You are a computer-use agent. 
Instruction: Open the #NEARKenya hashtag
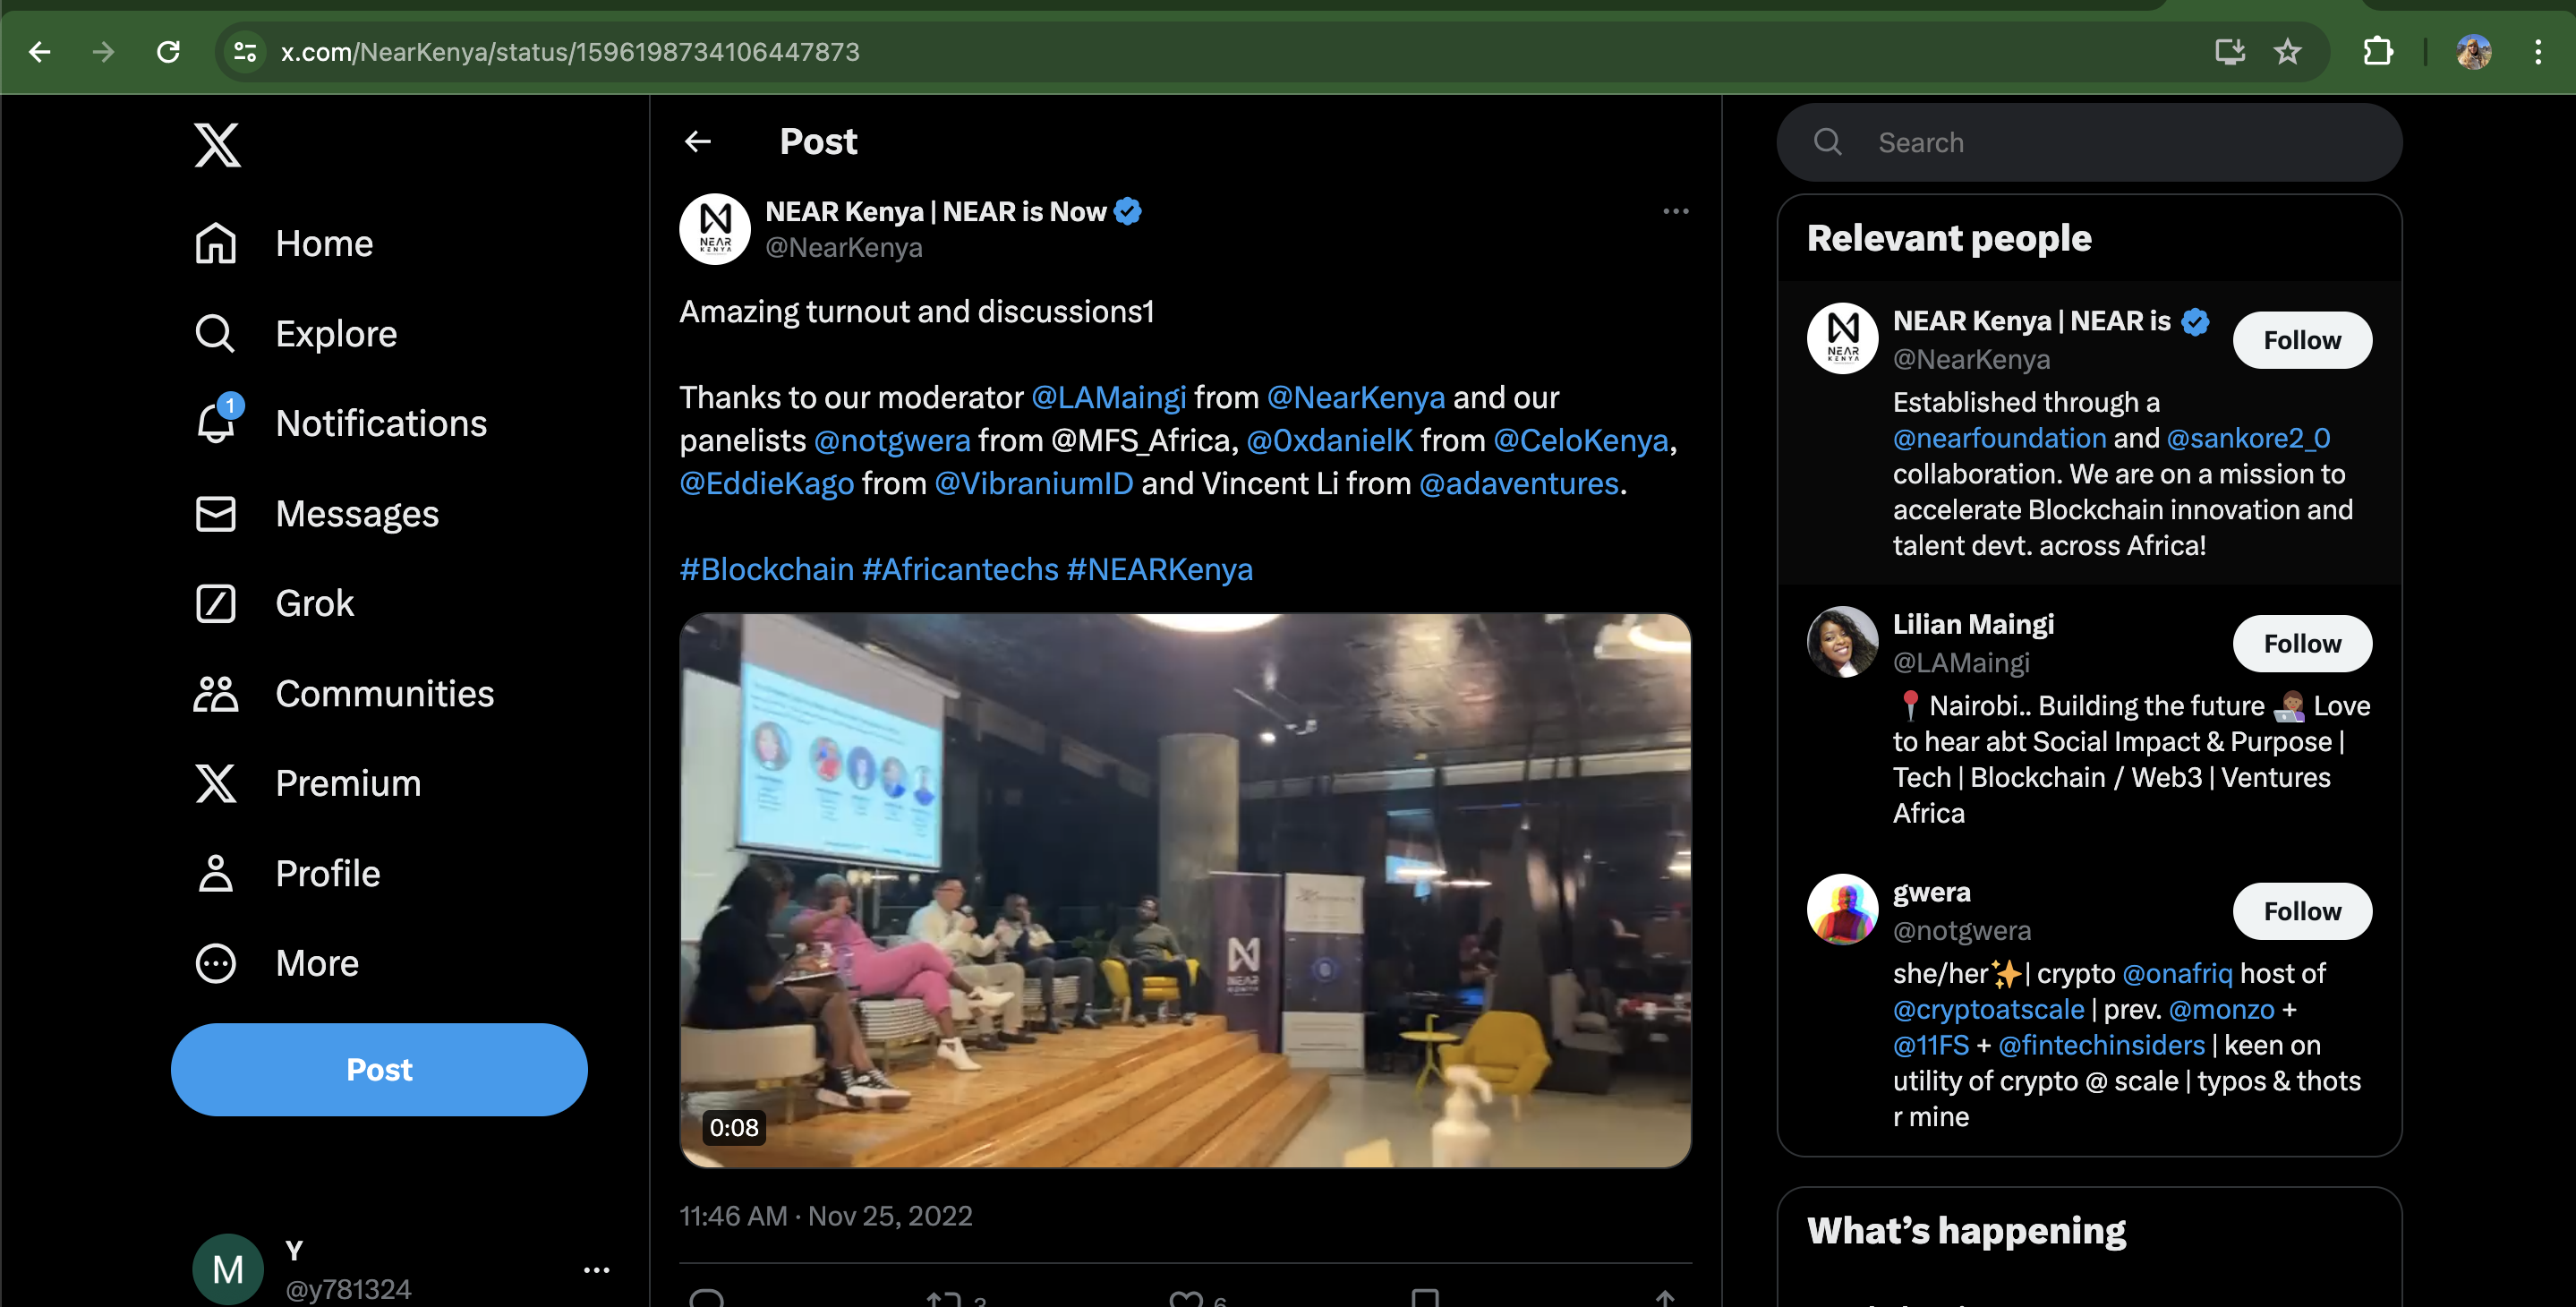(1160, 570)
